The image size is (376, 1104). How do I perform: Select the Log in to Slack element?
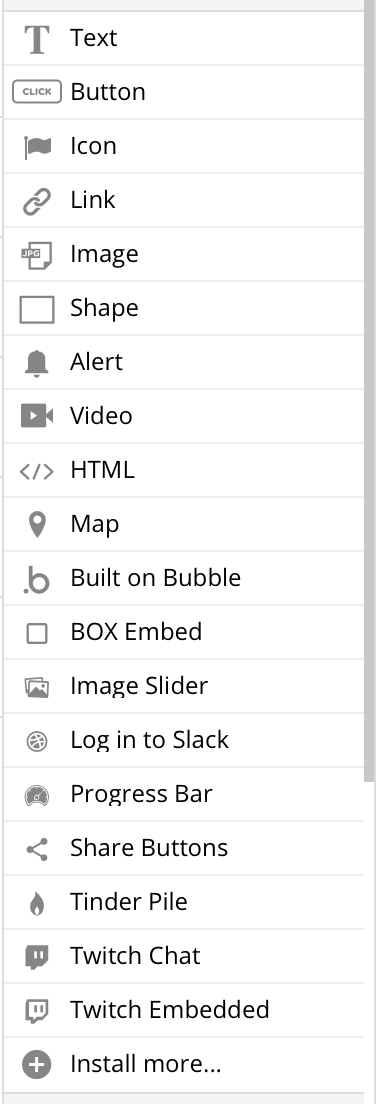(x=184, y=740)
